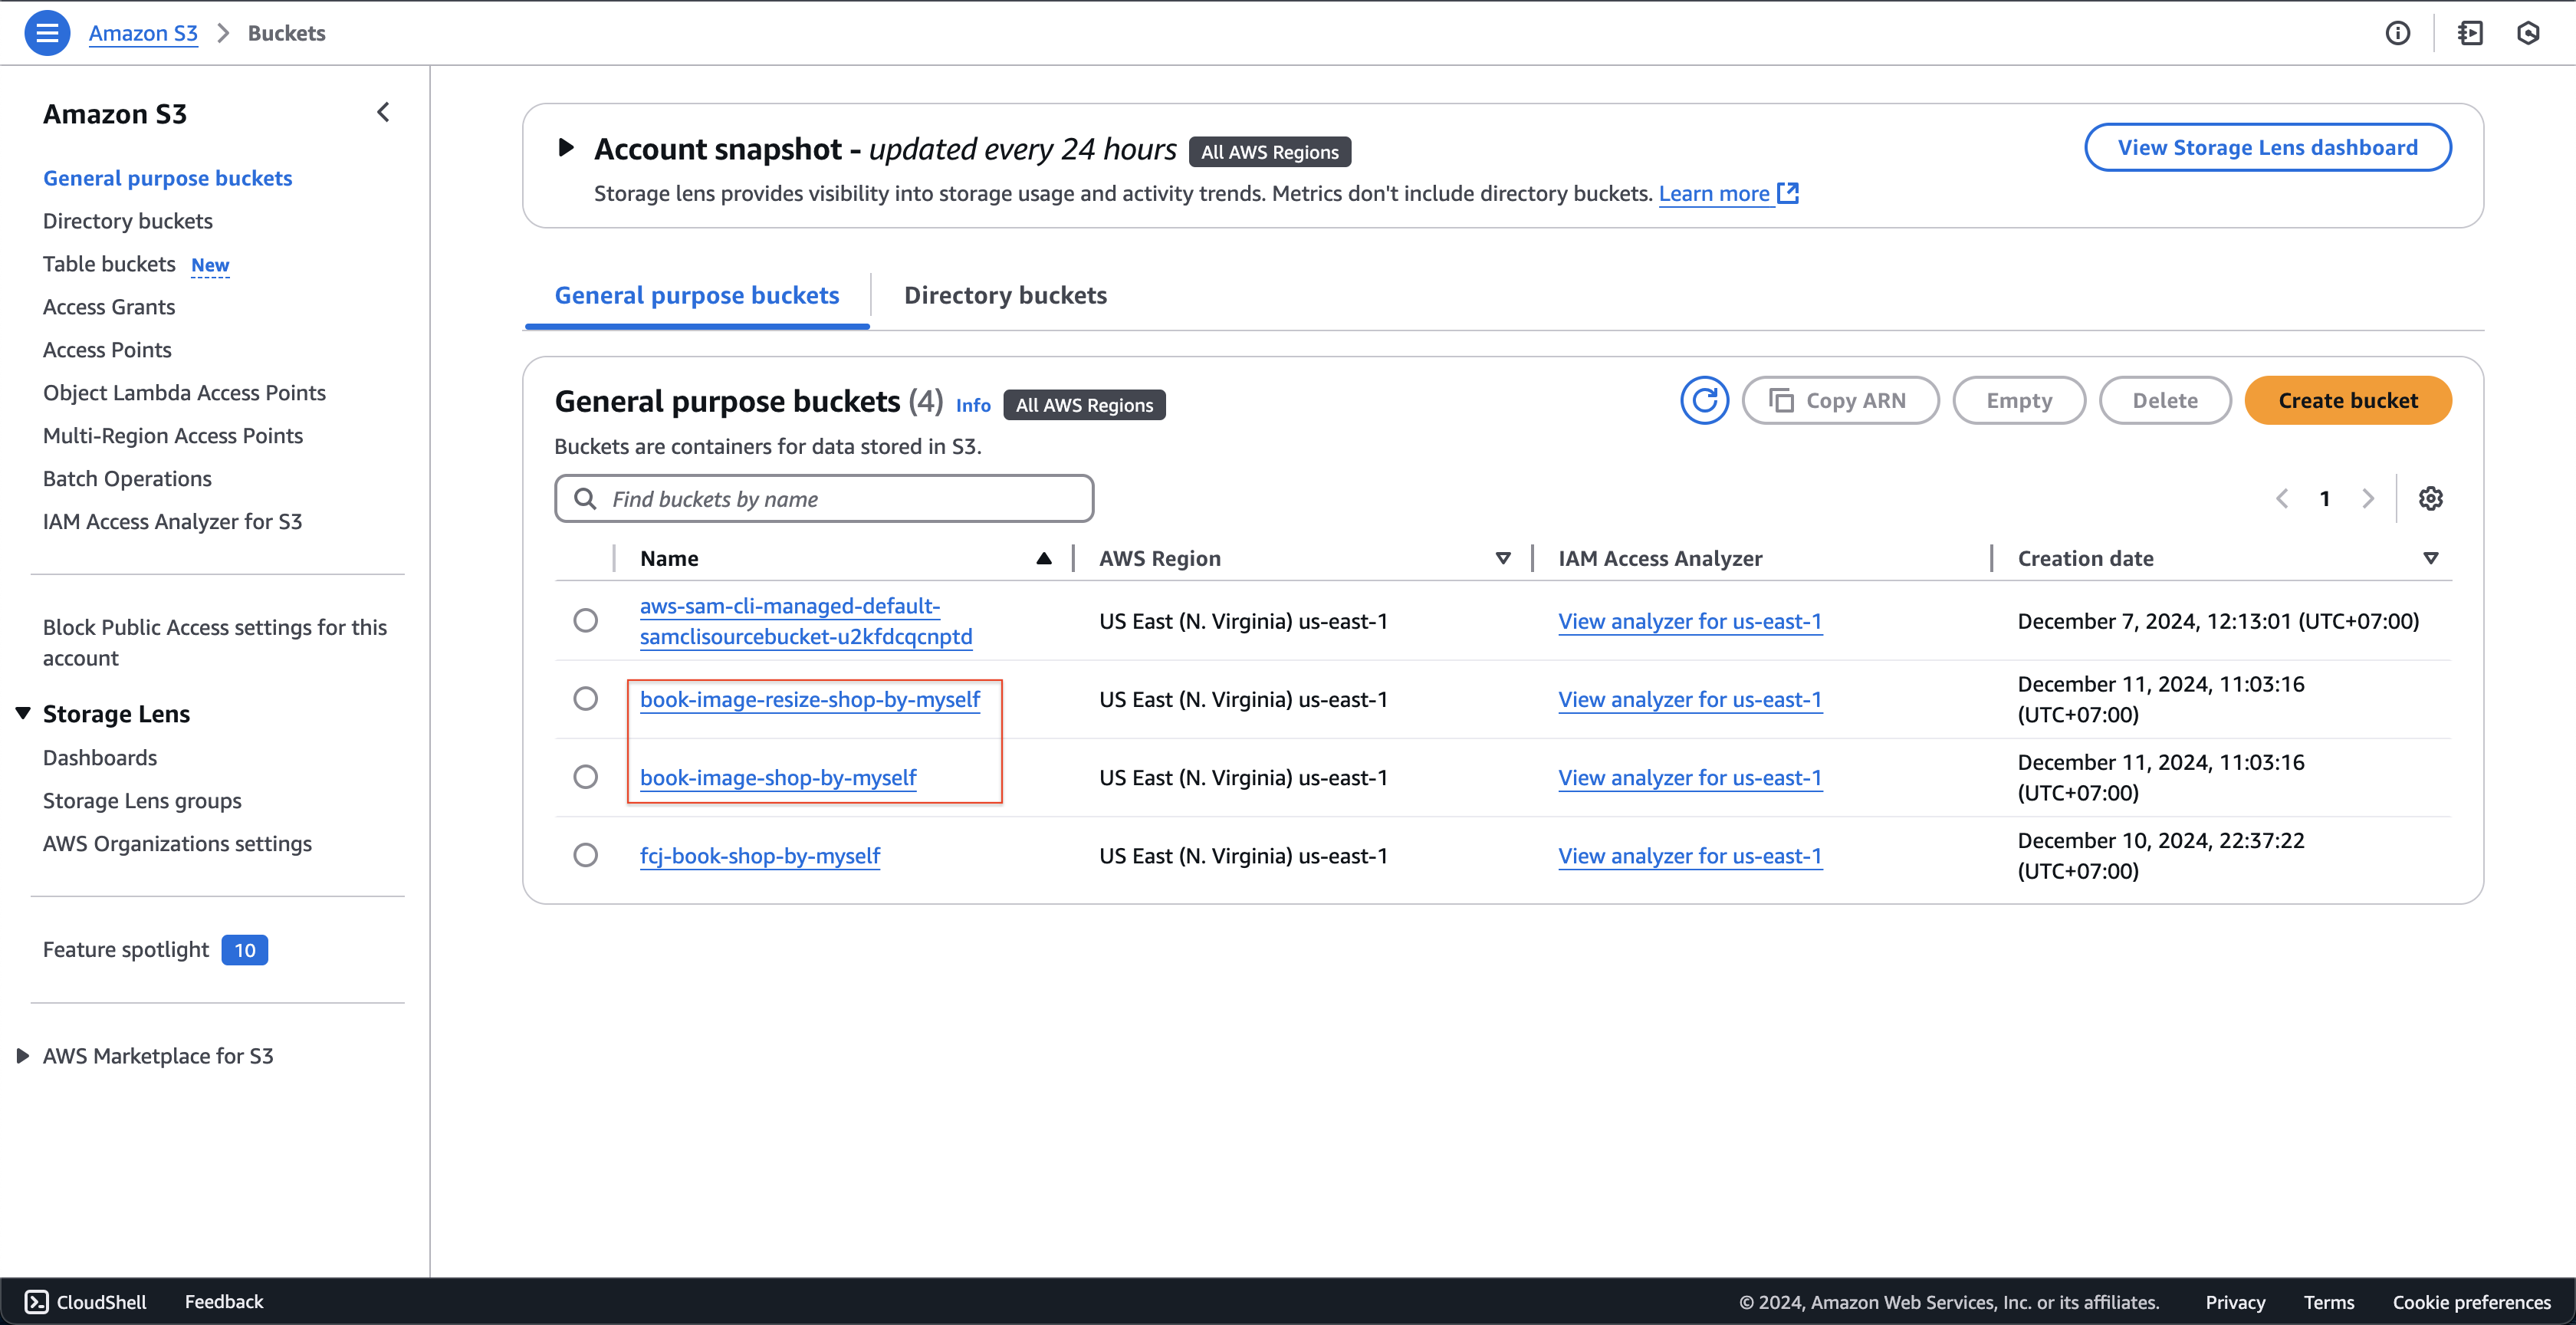Open Cookie preferences in footer
The height and width of the screenshot is (1325, 2576).
point(2471,1301)
